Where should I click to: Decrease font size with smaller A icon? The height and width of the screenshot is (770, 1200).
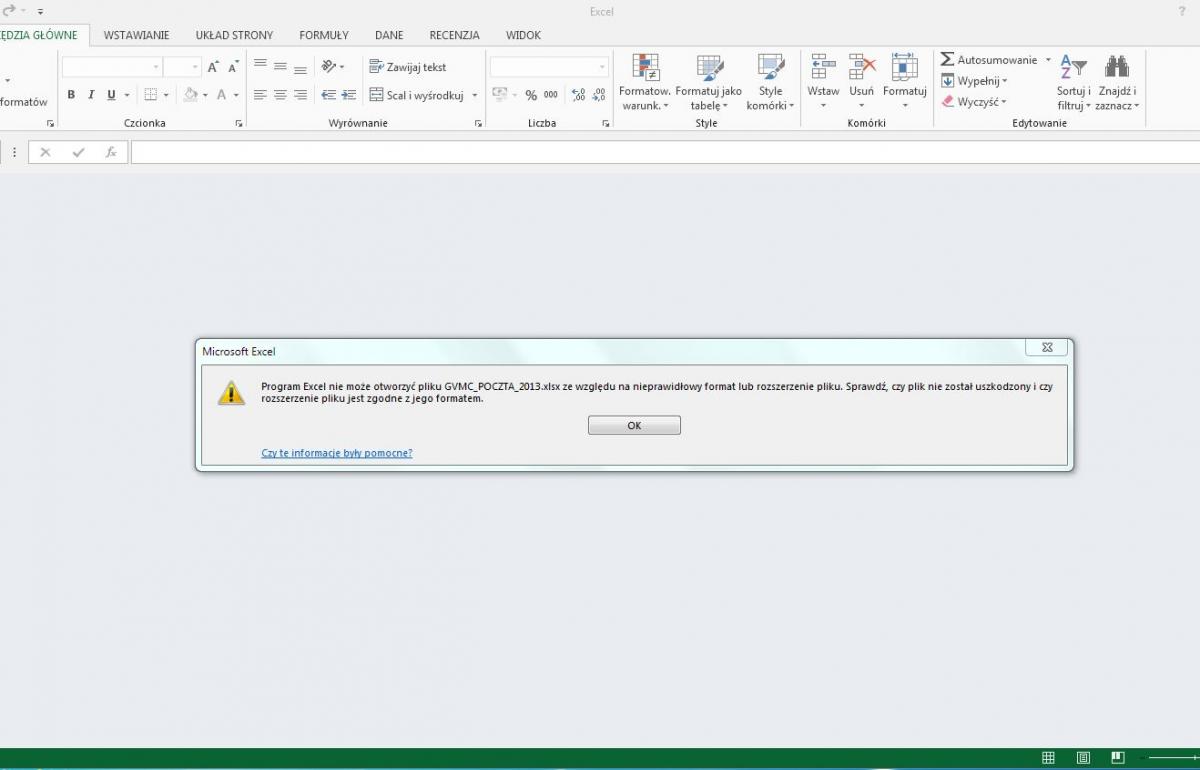[233, 67]
